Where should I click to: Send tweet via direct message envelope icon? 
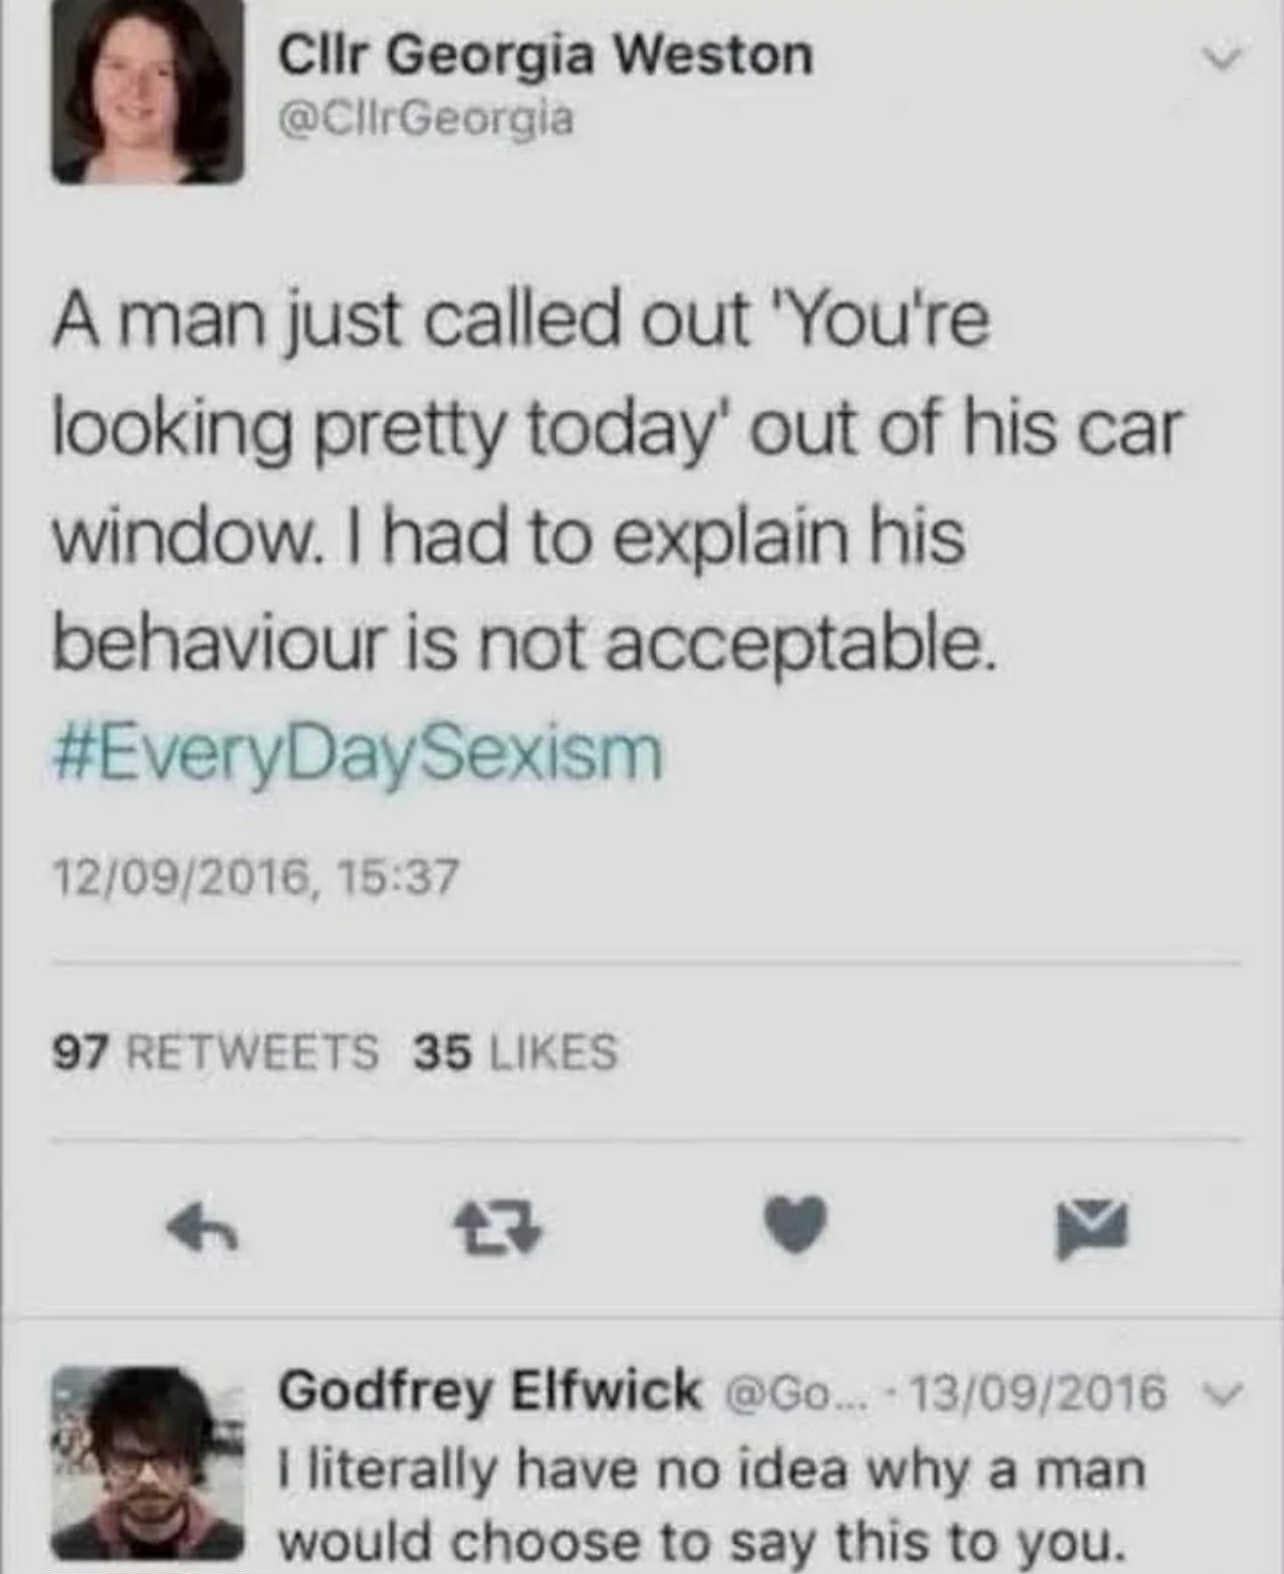click(1092, 1227)
